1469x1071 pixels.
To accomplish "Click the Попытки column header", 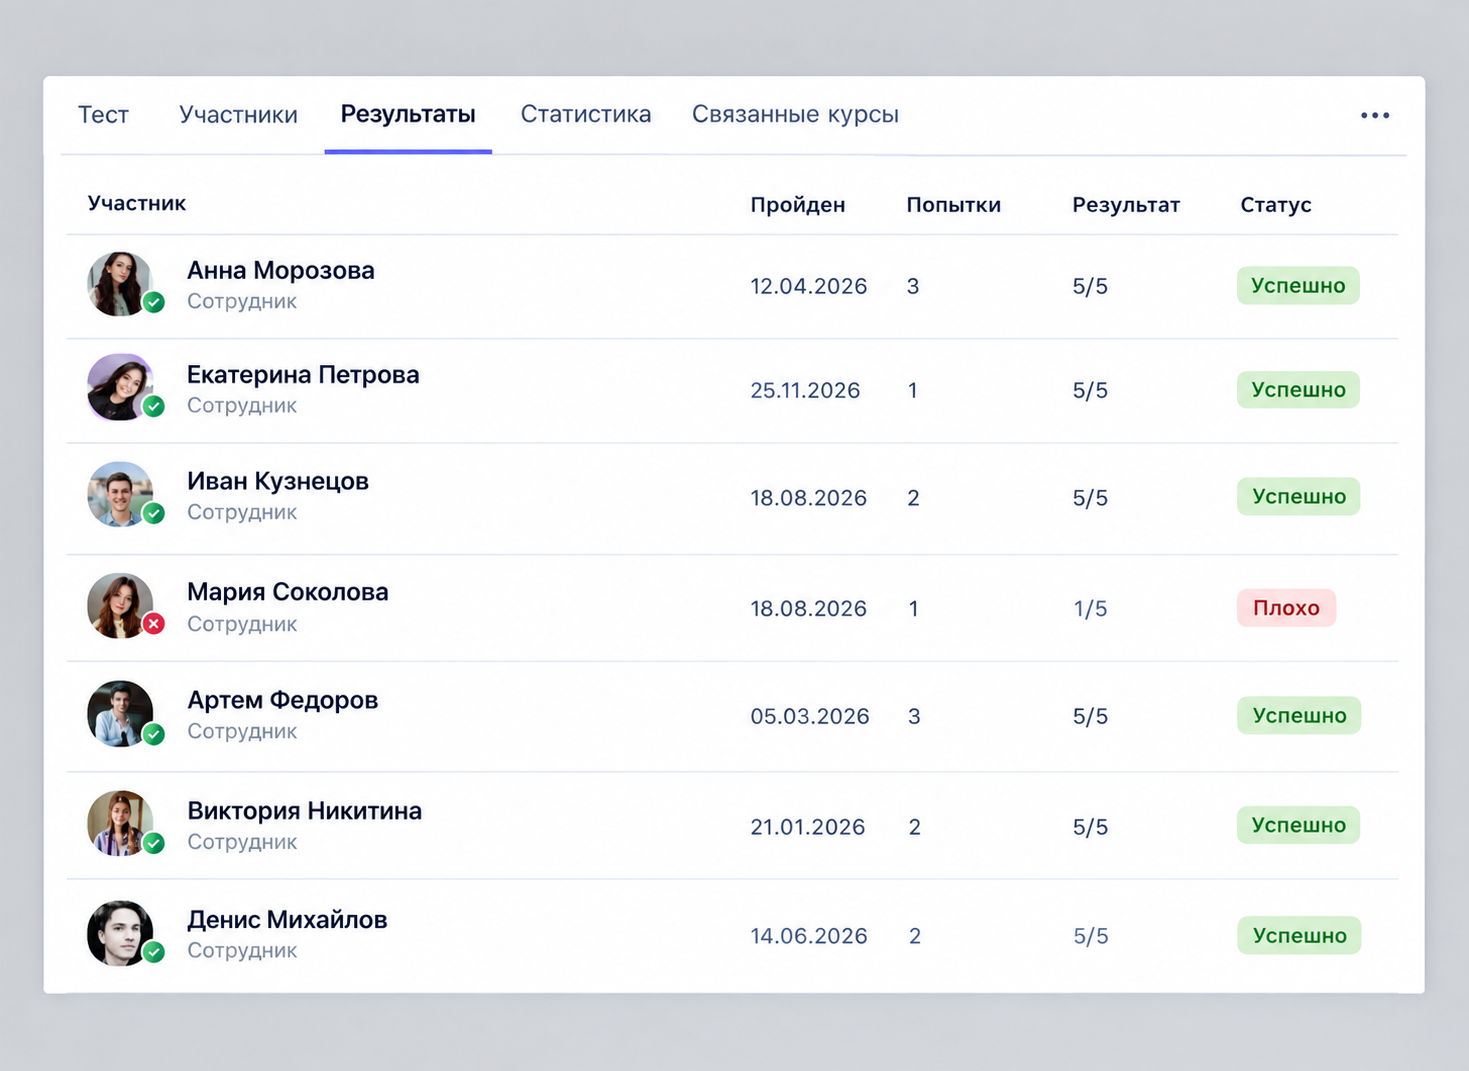I will [x=954, y=205].
